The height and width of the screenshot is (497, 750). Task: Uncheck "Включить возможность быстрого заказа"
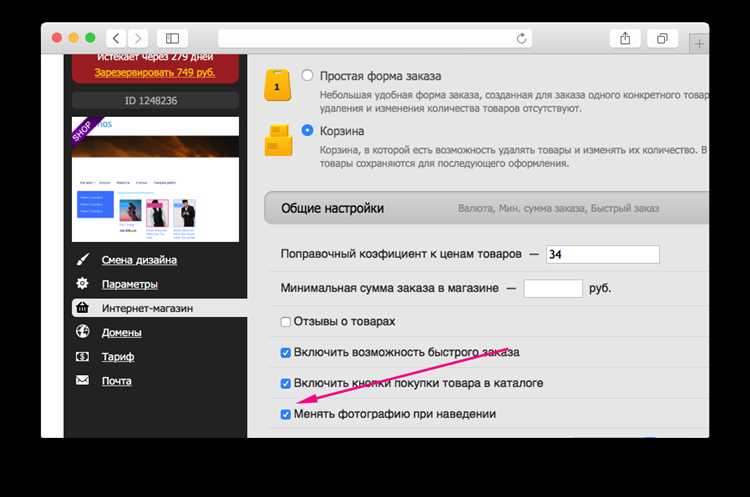(286, 353)
